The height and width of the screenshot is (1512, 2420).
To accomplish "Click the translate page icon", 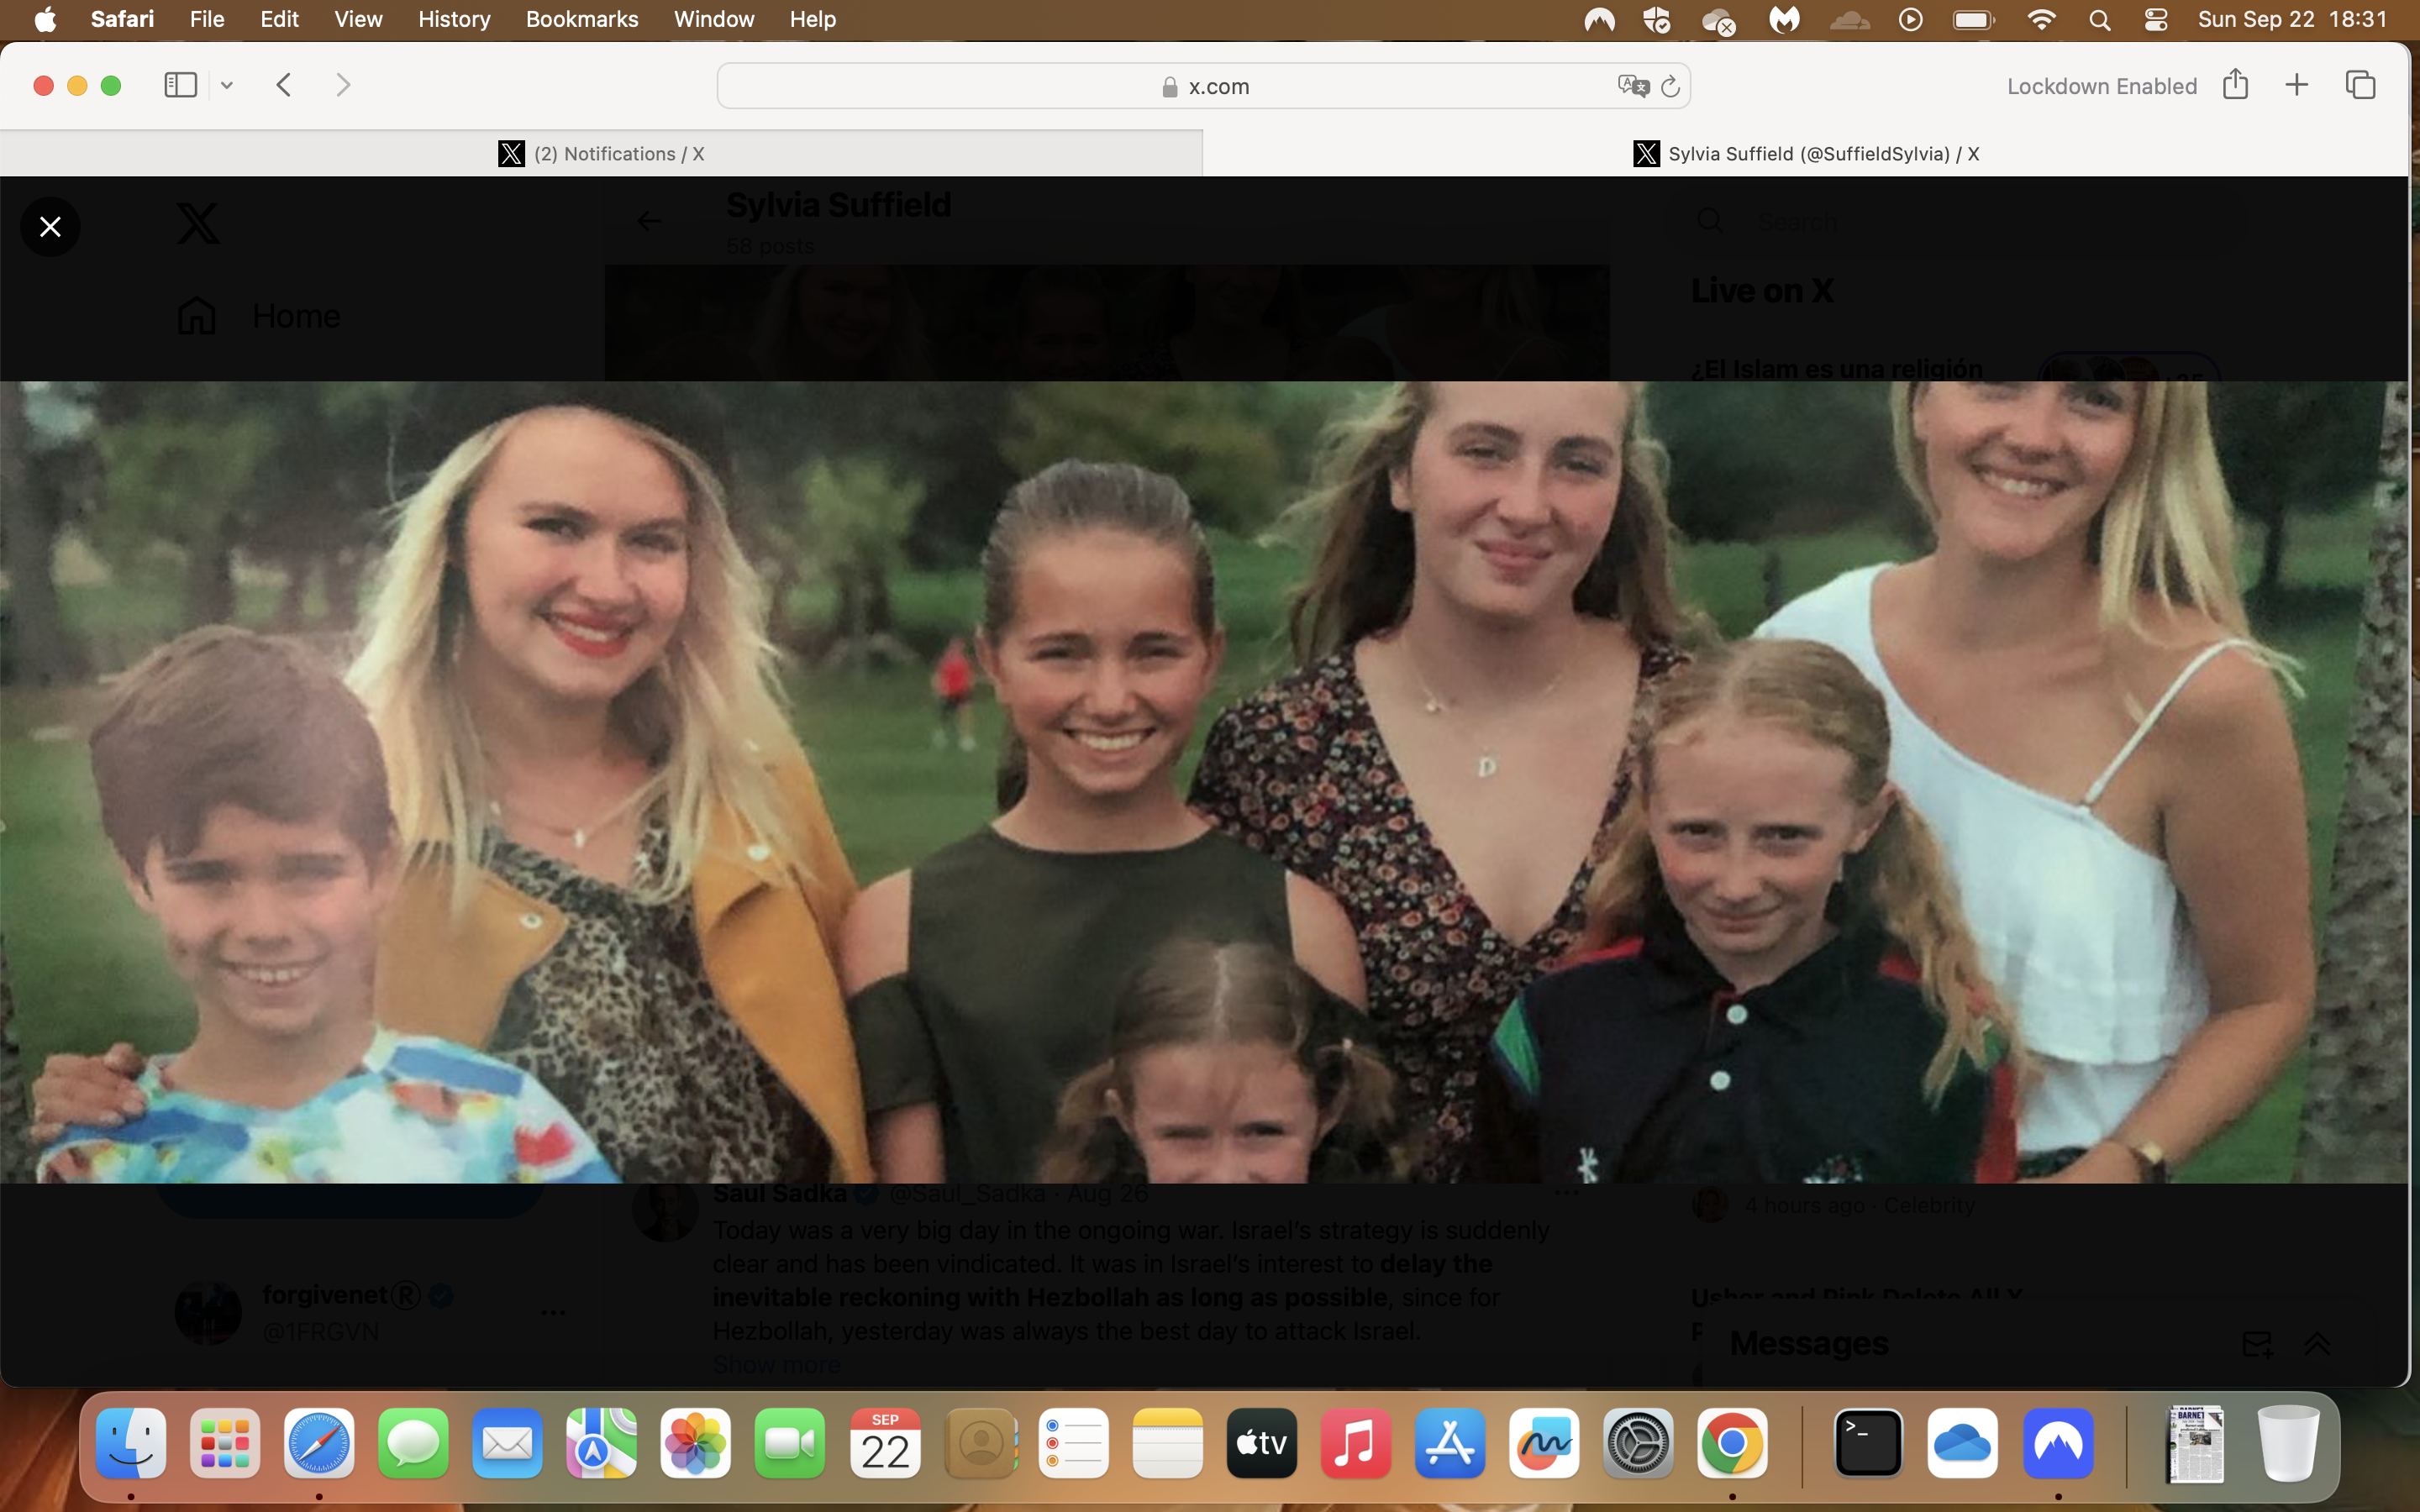I will [x=1633, y=86].
